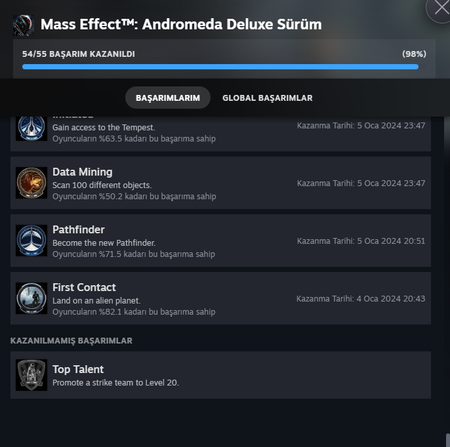Viewport: 450px width, 447px height.
Task: Open the First Contact achievement title
Action: pos(84,287)
